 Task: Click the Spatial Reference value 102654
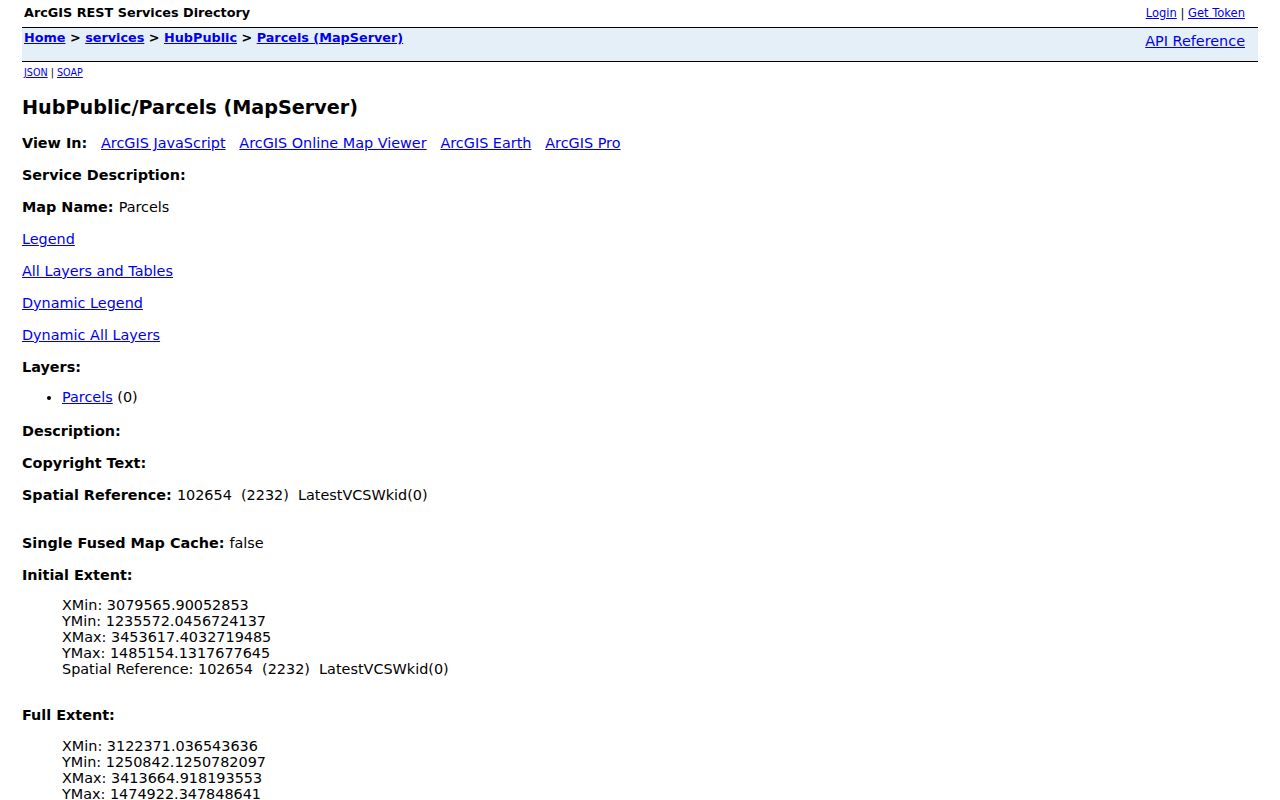point(204,495)
